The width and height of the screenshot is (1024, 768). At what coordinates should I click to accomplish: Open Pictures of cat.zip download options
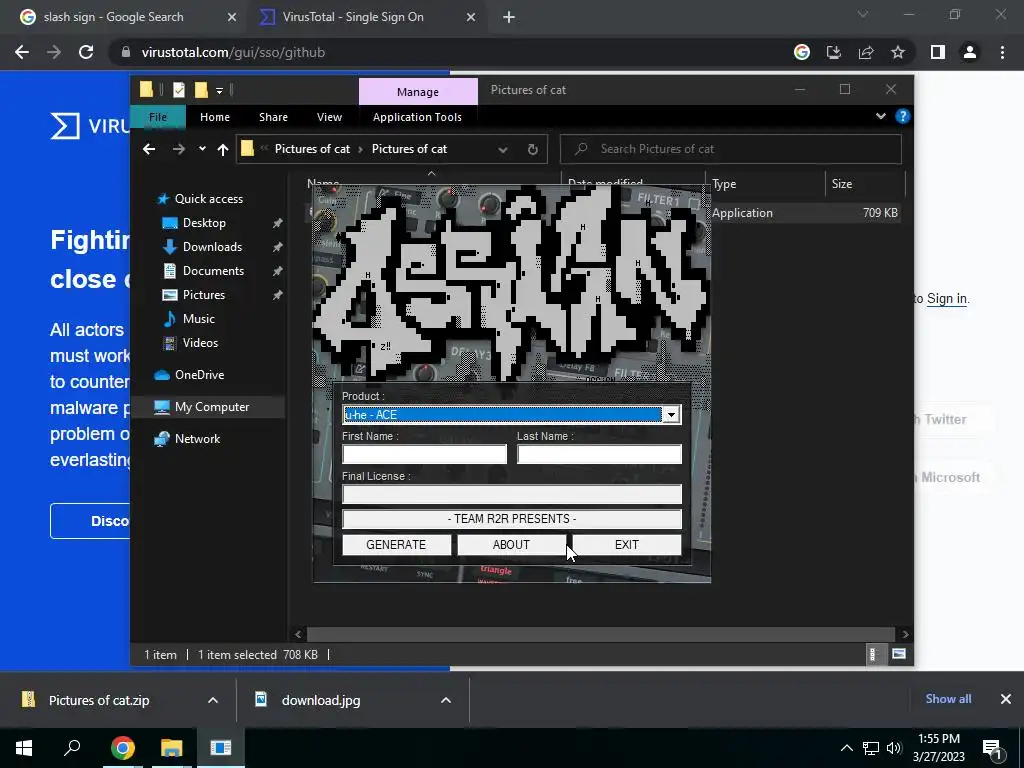coord(213,700)
